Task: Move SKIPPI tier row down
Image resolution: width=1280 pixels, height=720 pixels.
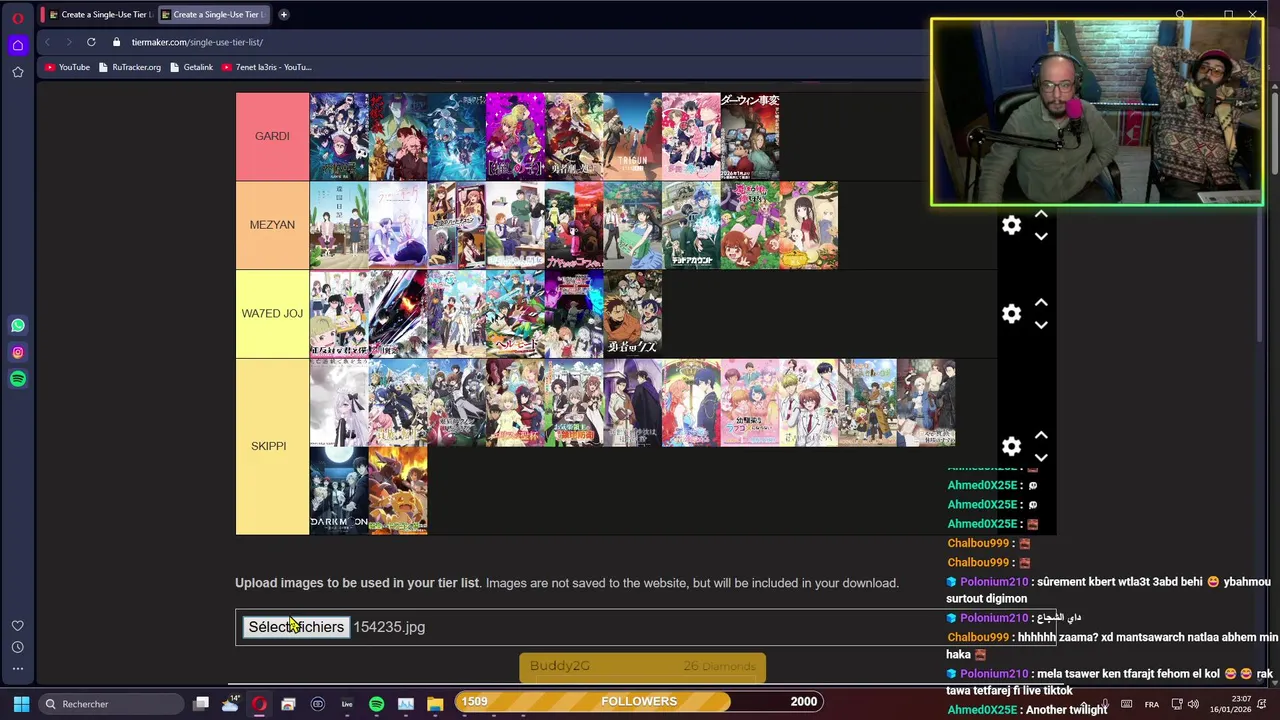Action: (x=1041, y=458)
